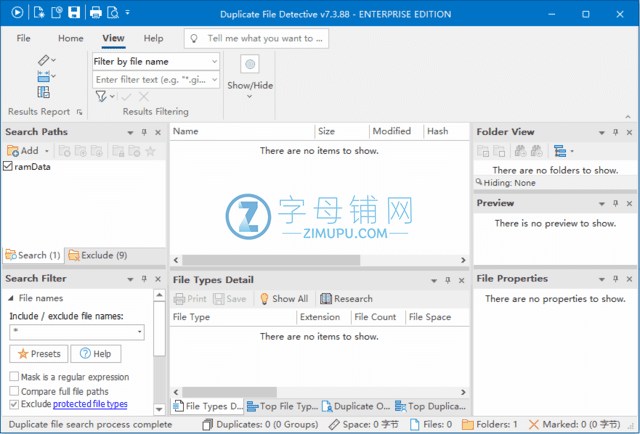Collapse the File names section

(x=11, y=298)
